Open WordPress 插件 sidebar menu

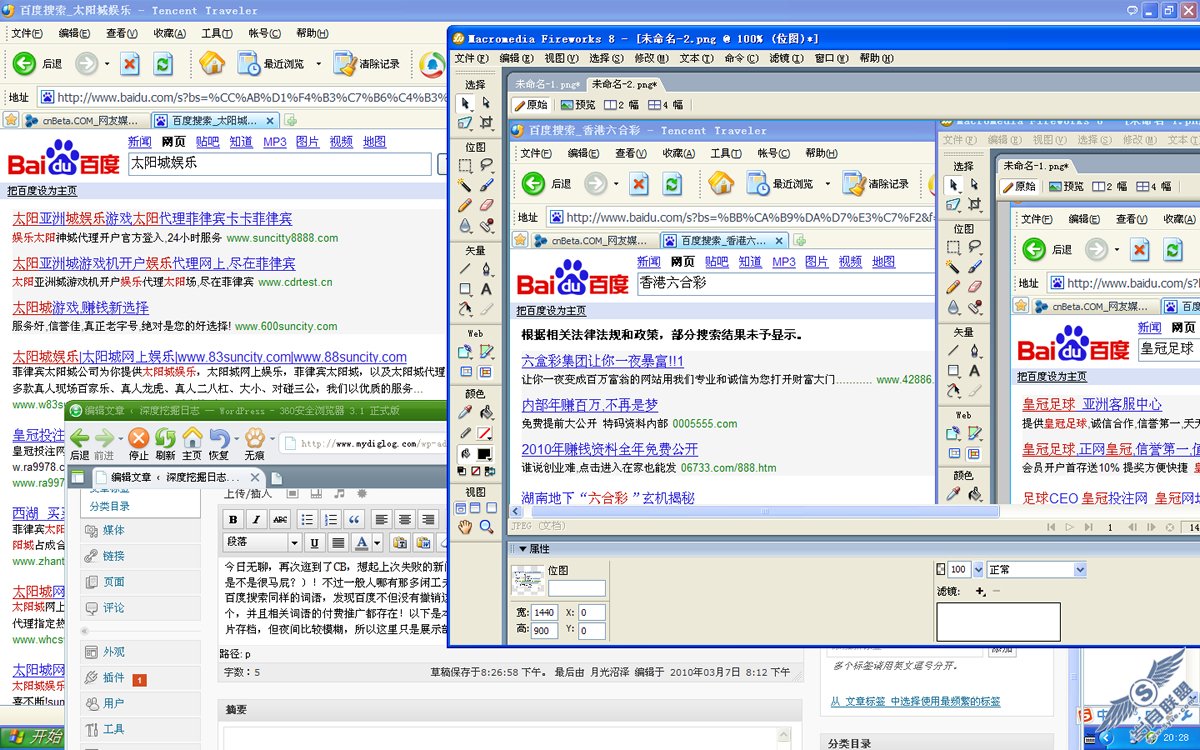pyautogui.click(x=114, y=678)
